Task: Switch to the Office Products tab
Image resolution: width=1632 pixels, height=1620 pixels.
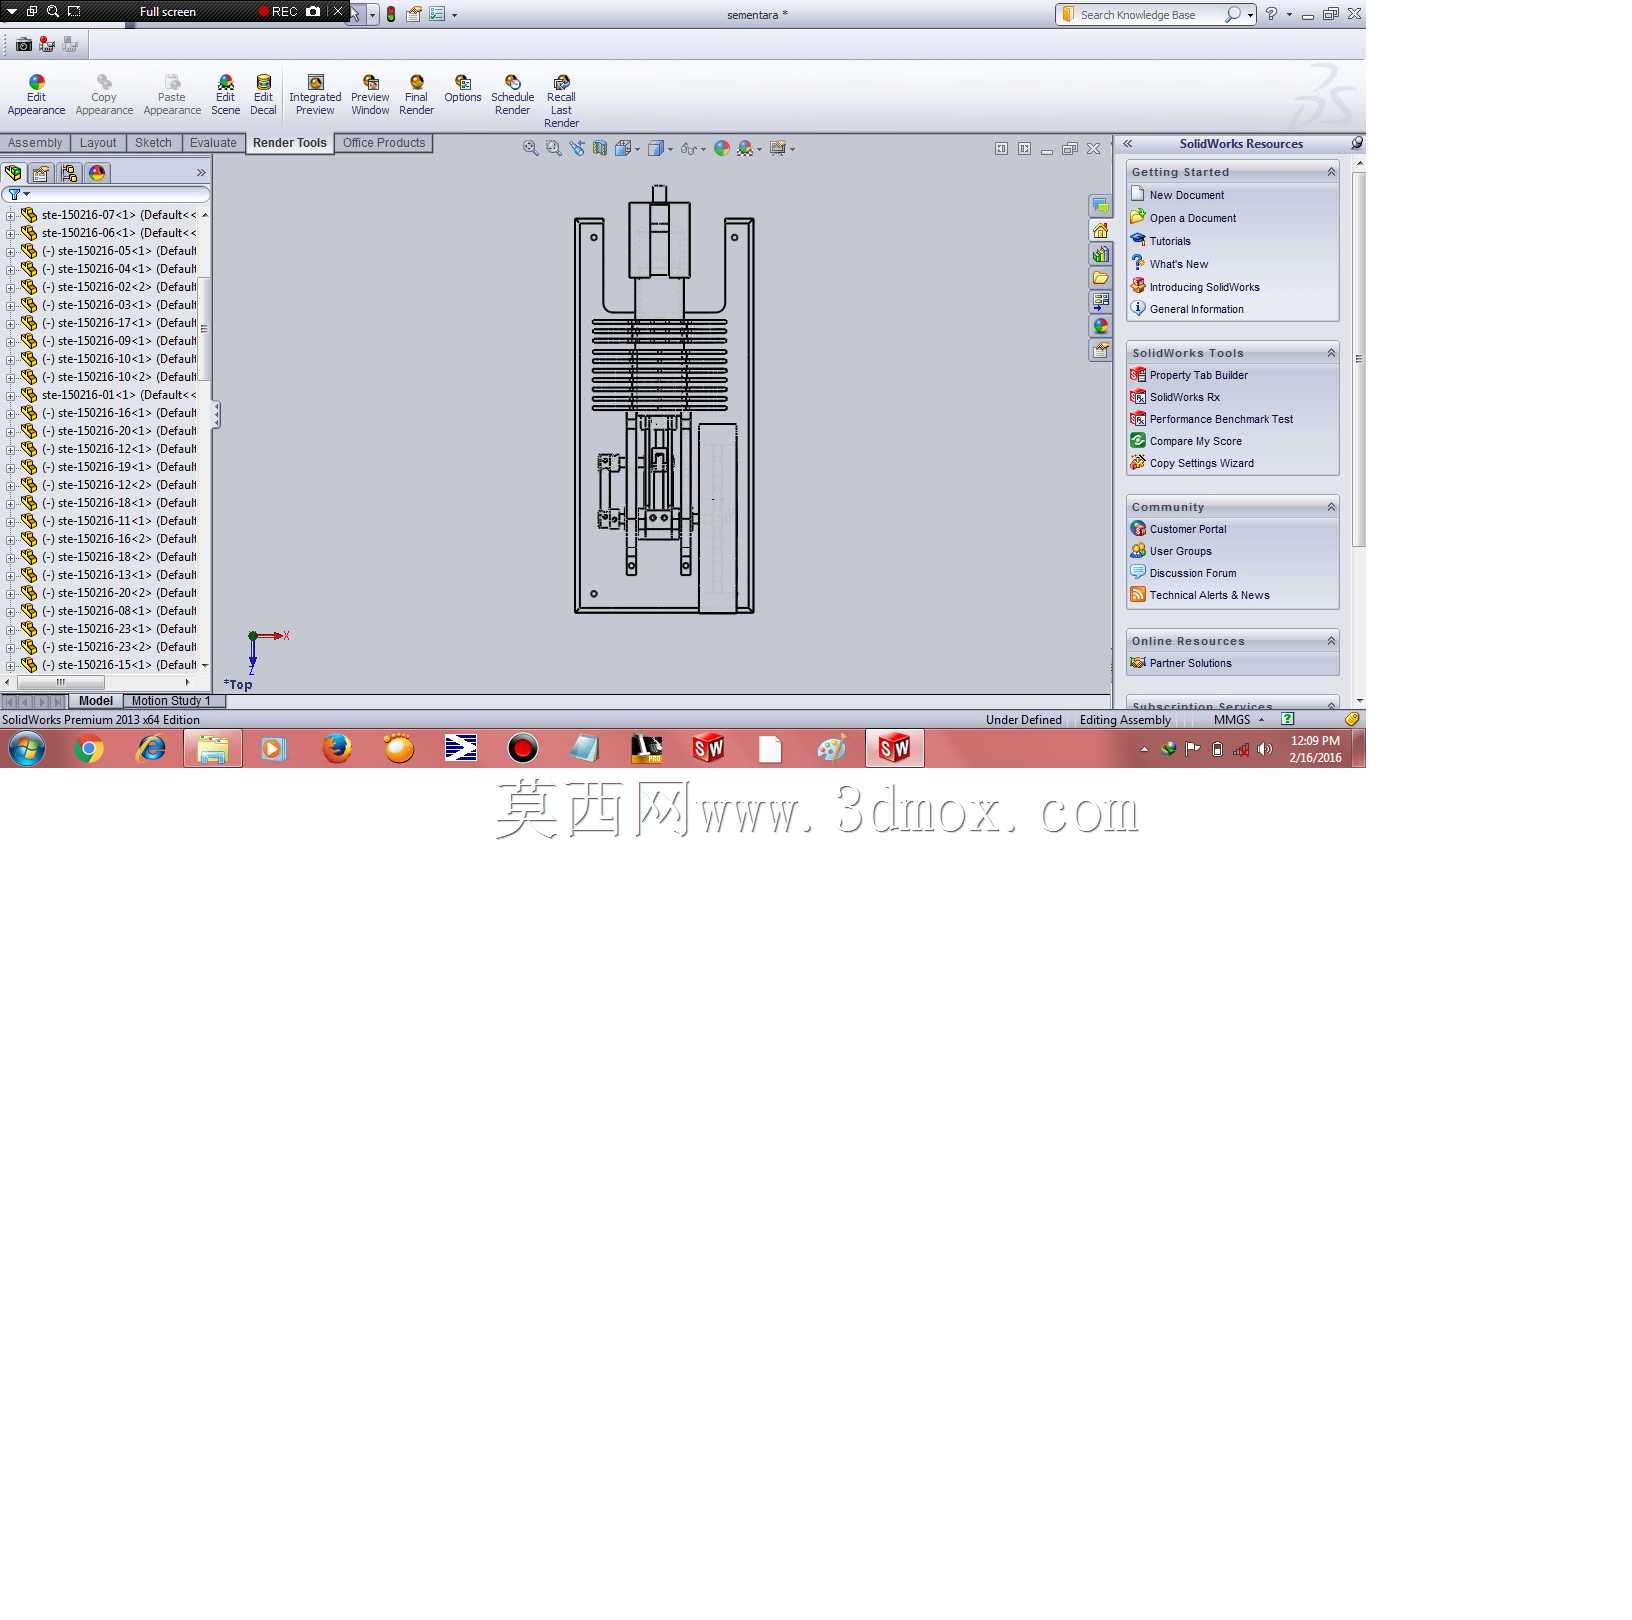Action: (x=384, y=143)
